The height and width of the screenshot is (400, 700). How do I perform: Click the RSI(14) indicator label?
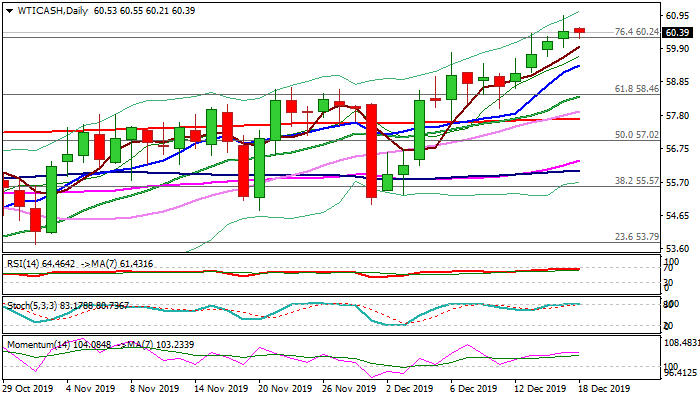[x=25, y=262]
